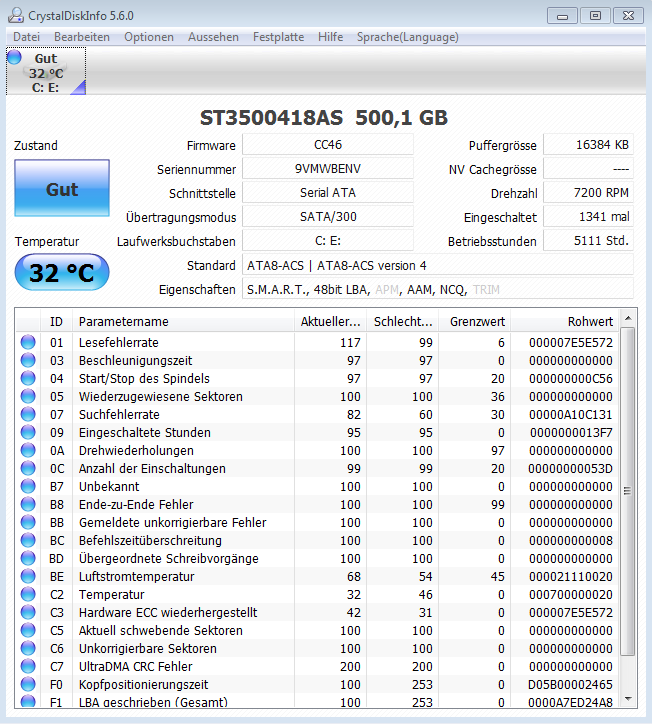Click the Übertragungsmodus field SATA/300

[x=328, y=217]
